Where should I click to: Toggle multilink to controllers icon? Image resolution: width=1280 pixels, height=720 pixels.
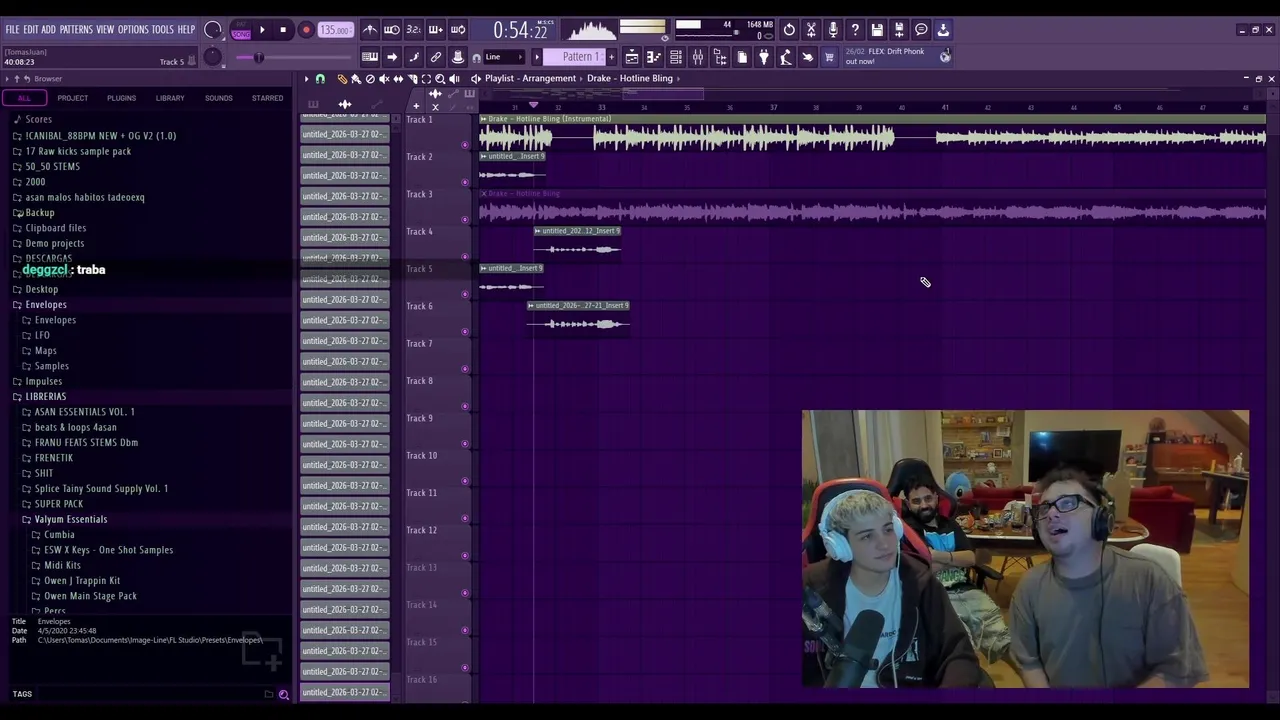[458, 57]
